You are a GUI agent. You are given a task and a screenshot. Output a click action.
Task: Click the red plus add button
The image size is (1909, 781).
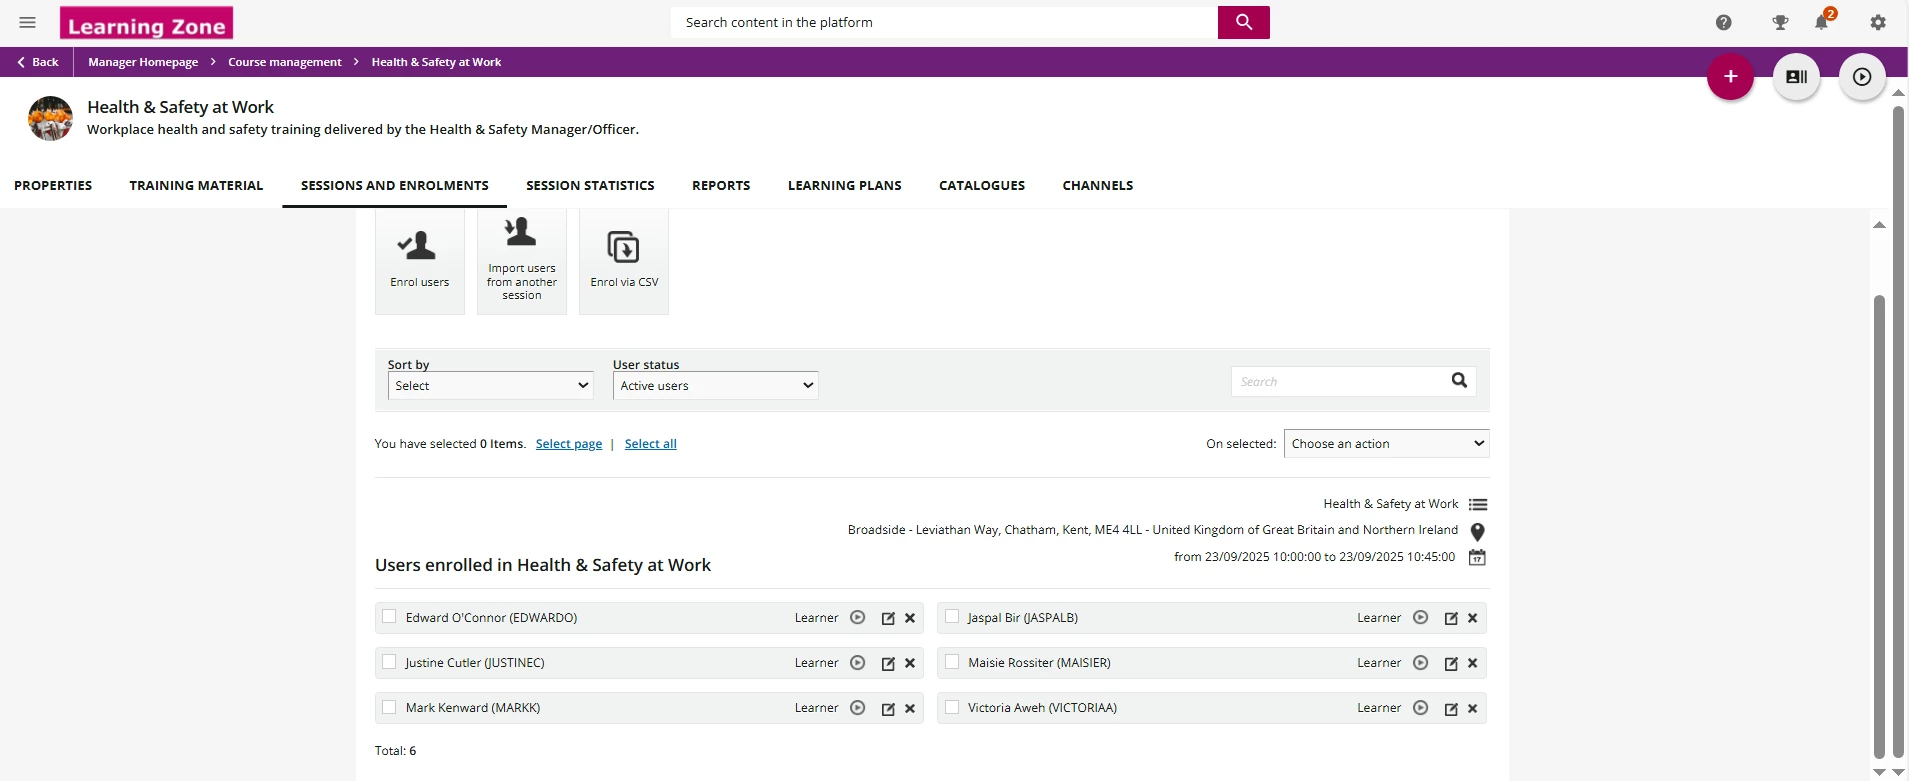[1730, 77]
